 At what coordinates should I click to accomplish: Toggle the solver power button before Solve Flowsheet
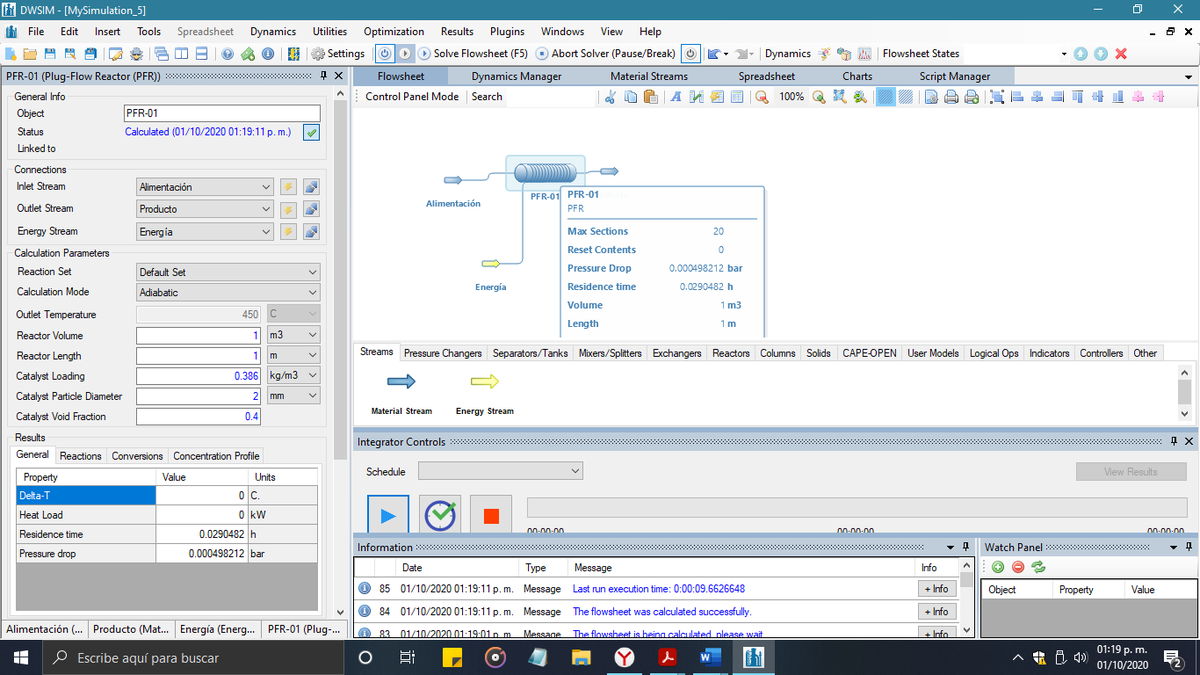point(385,53)
